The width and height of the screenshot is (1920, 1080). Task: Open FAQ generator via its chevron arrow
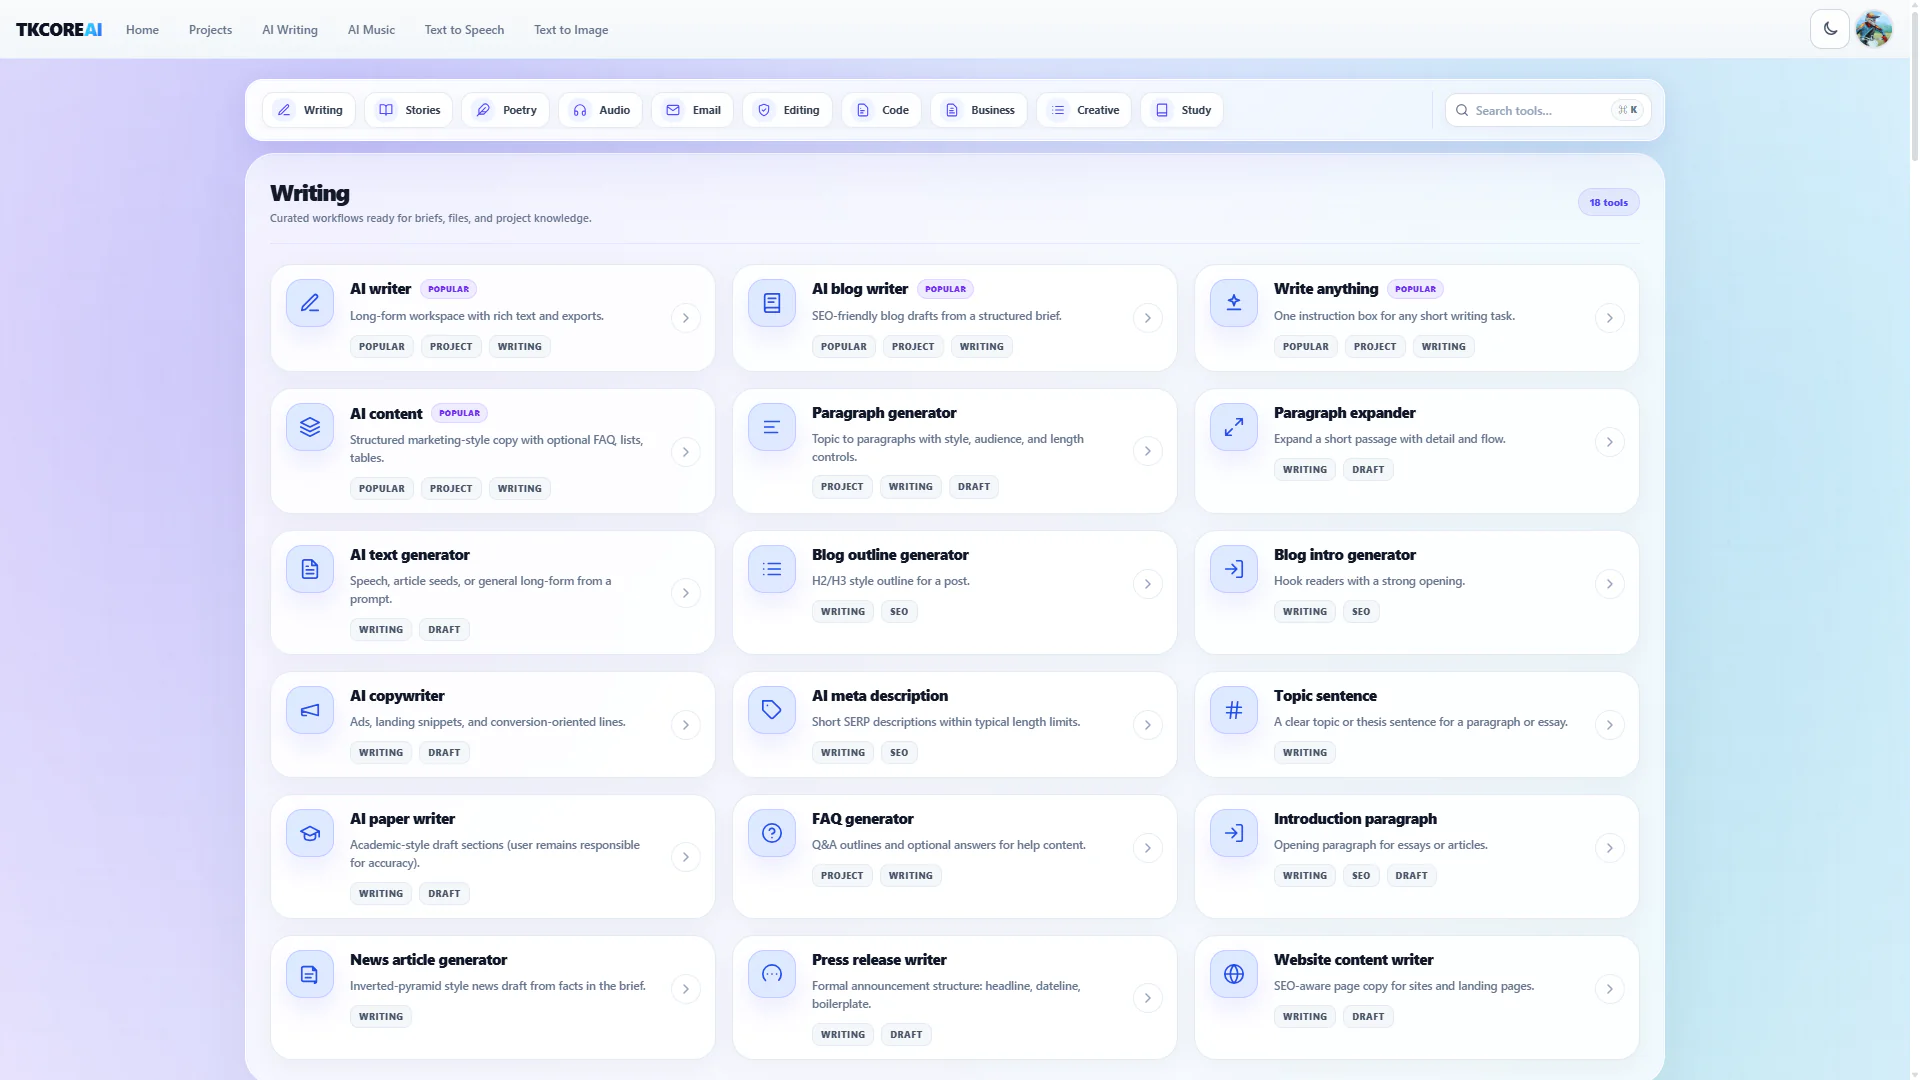[1147, 848]
